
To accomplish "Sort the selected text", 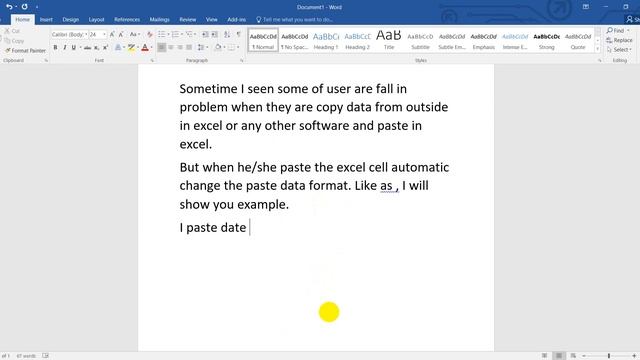I will [x=227, y=35].
